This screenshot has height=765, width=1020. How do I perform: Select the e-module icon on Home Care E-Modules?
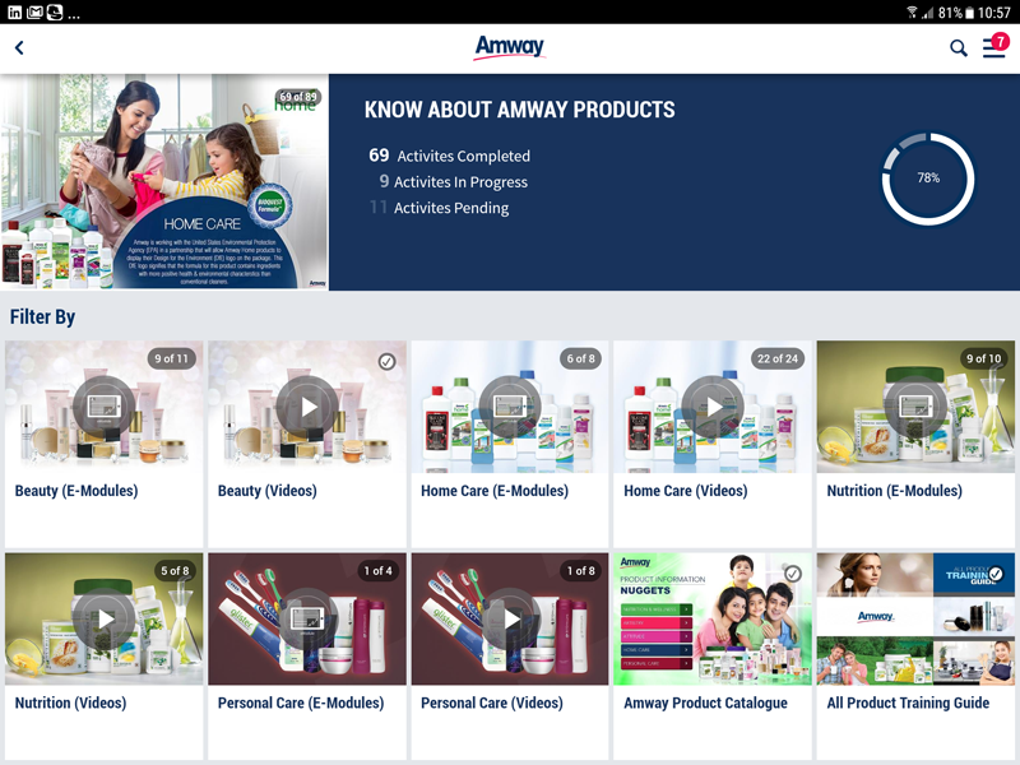click(509, 406)
